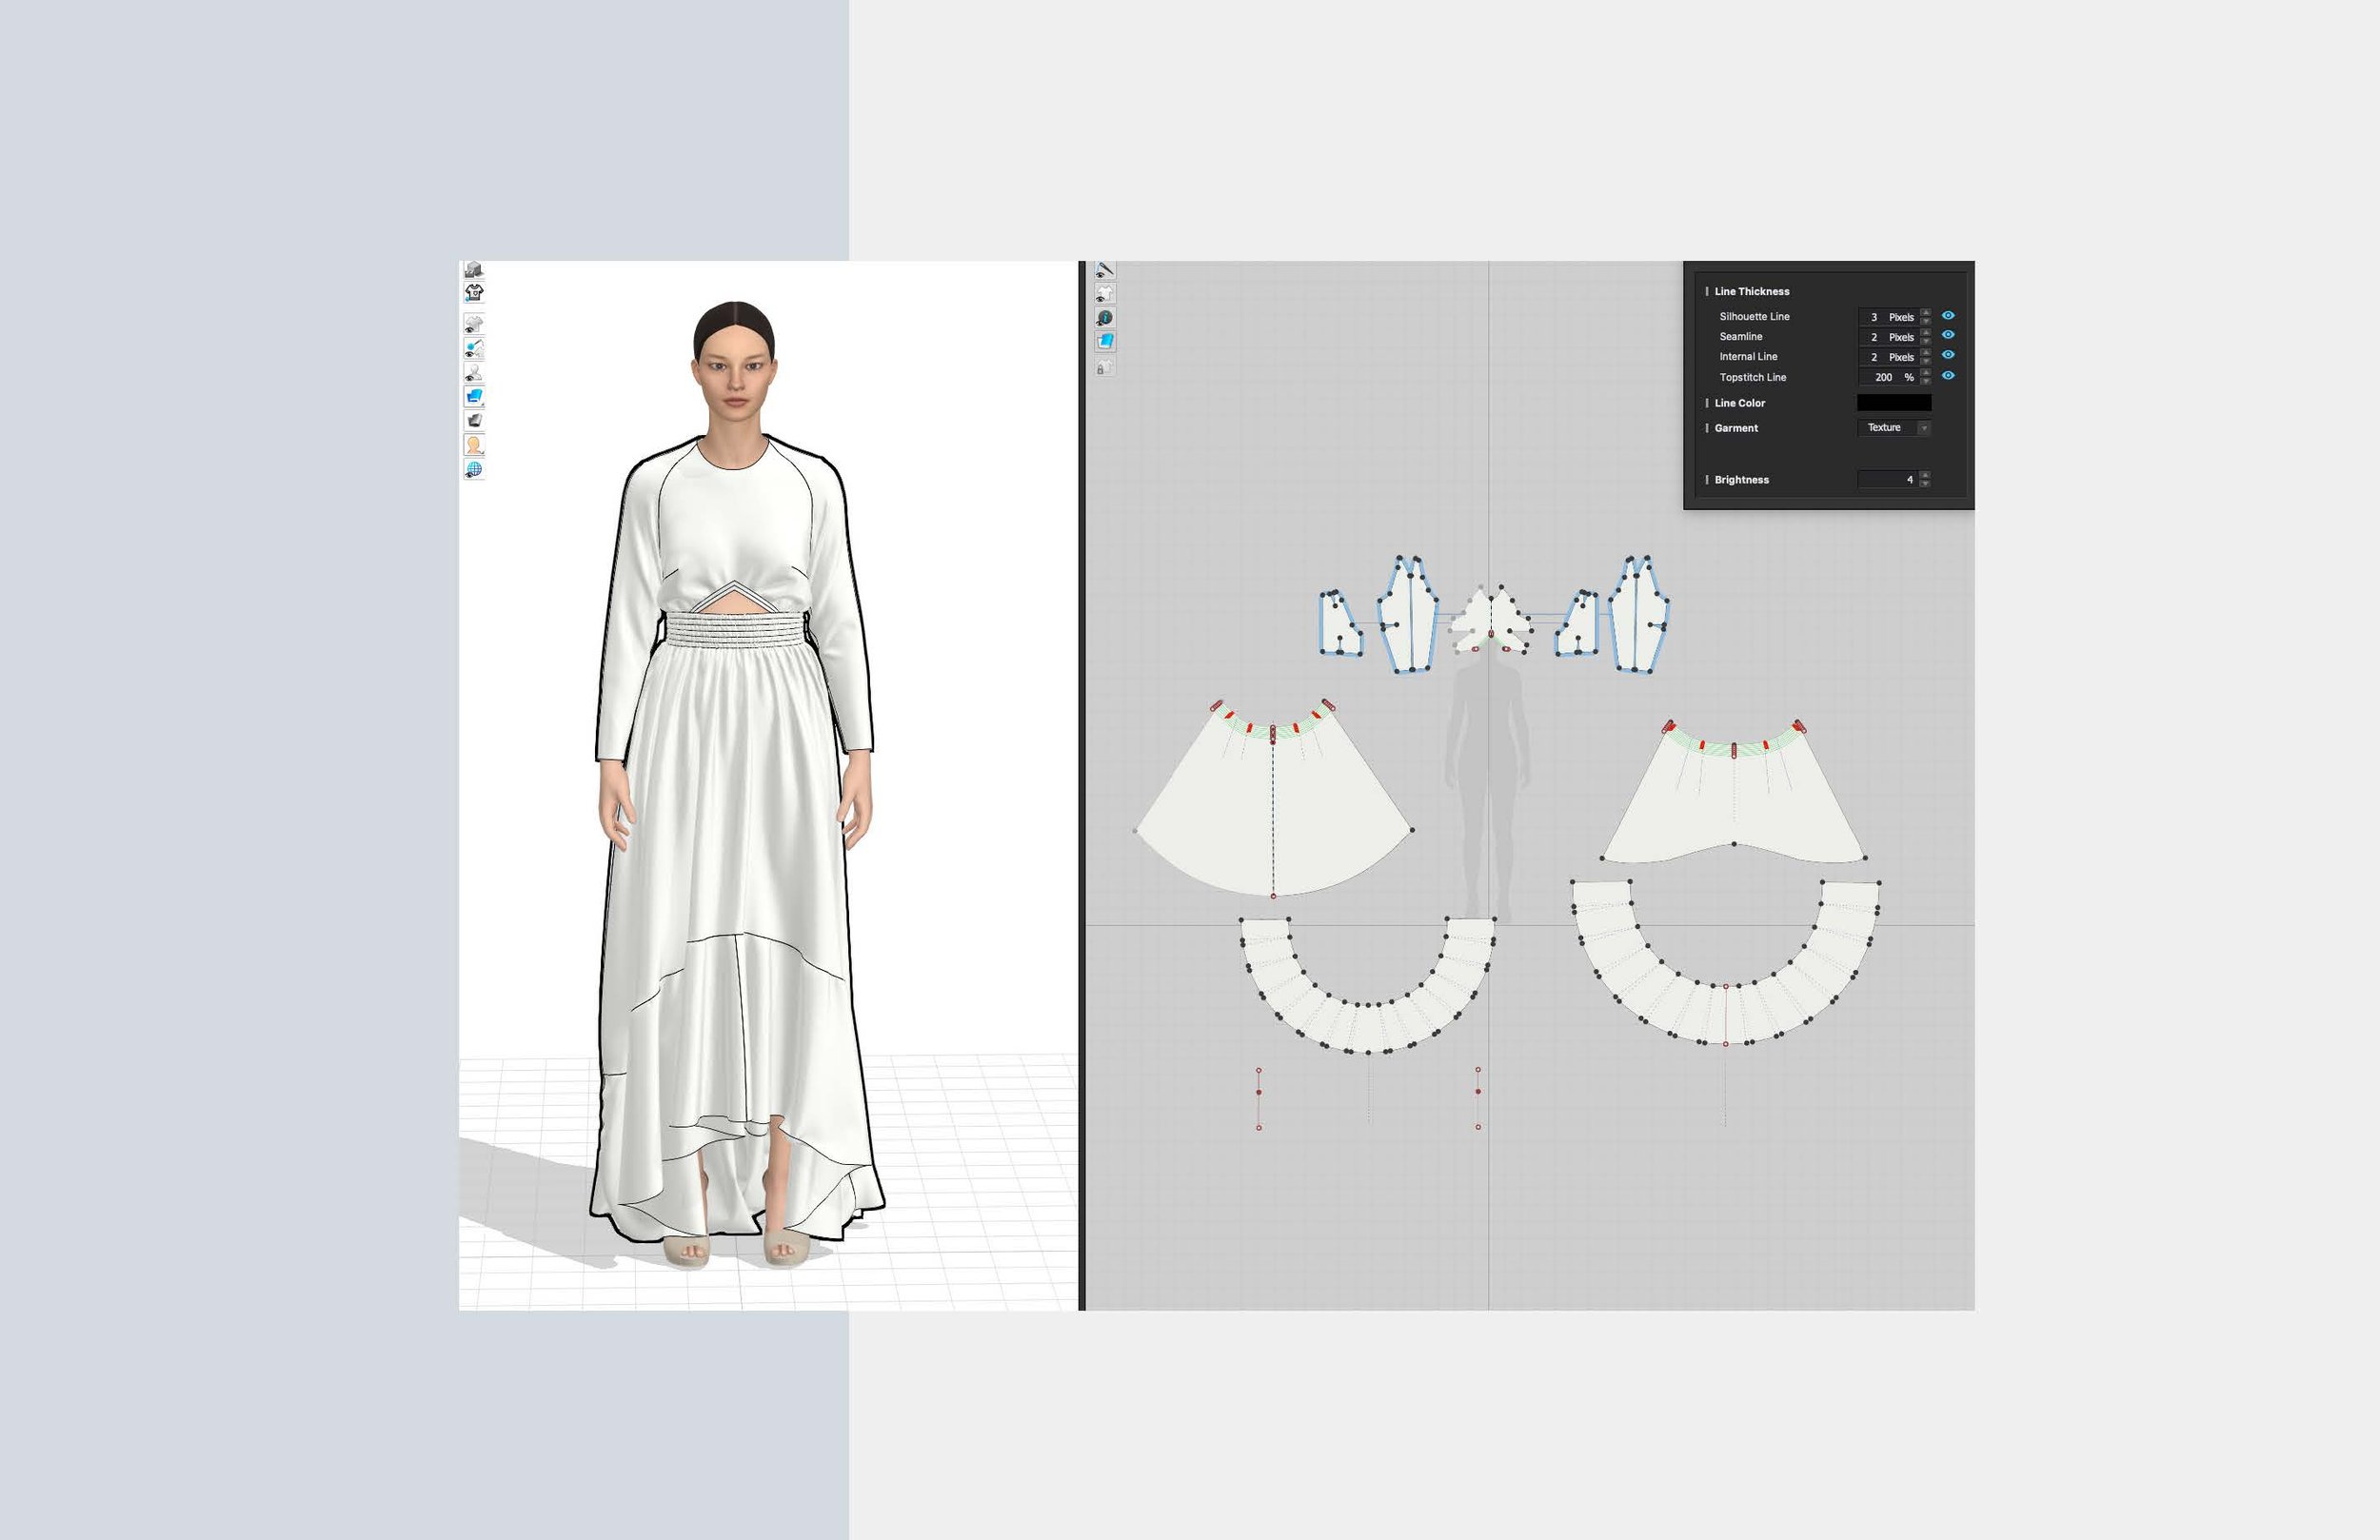Viewport: 2380px width, 1540px height.
Task: Click the Line Color black swatch
Action: pyautogui.click(x=1894, y=403)
